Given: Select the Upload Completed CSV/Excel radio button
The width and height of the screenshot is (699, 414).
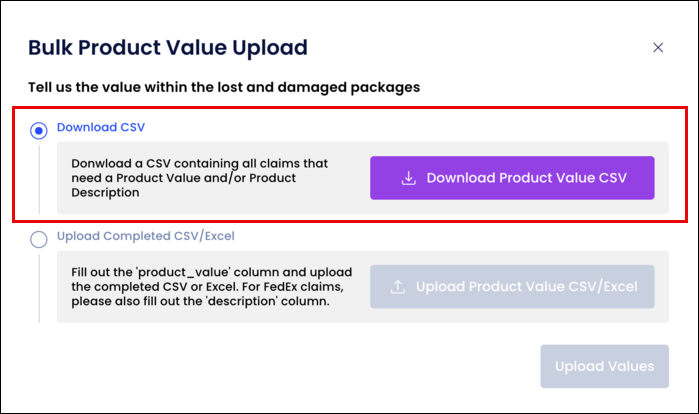Looking at the screenshot, I should pyautogui.click(x=39, y=239).
